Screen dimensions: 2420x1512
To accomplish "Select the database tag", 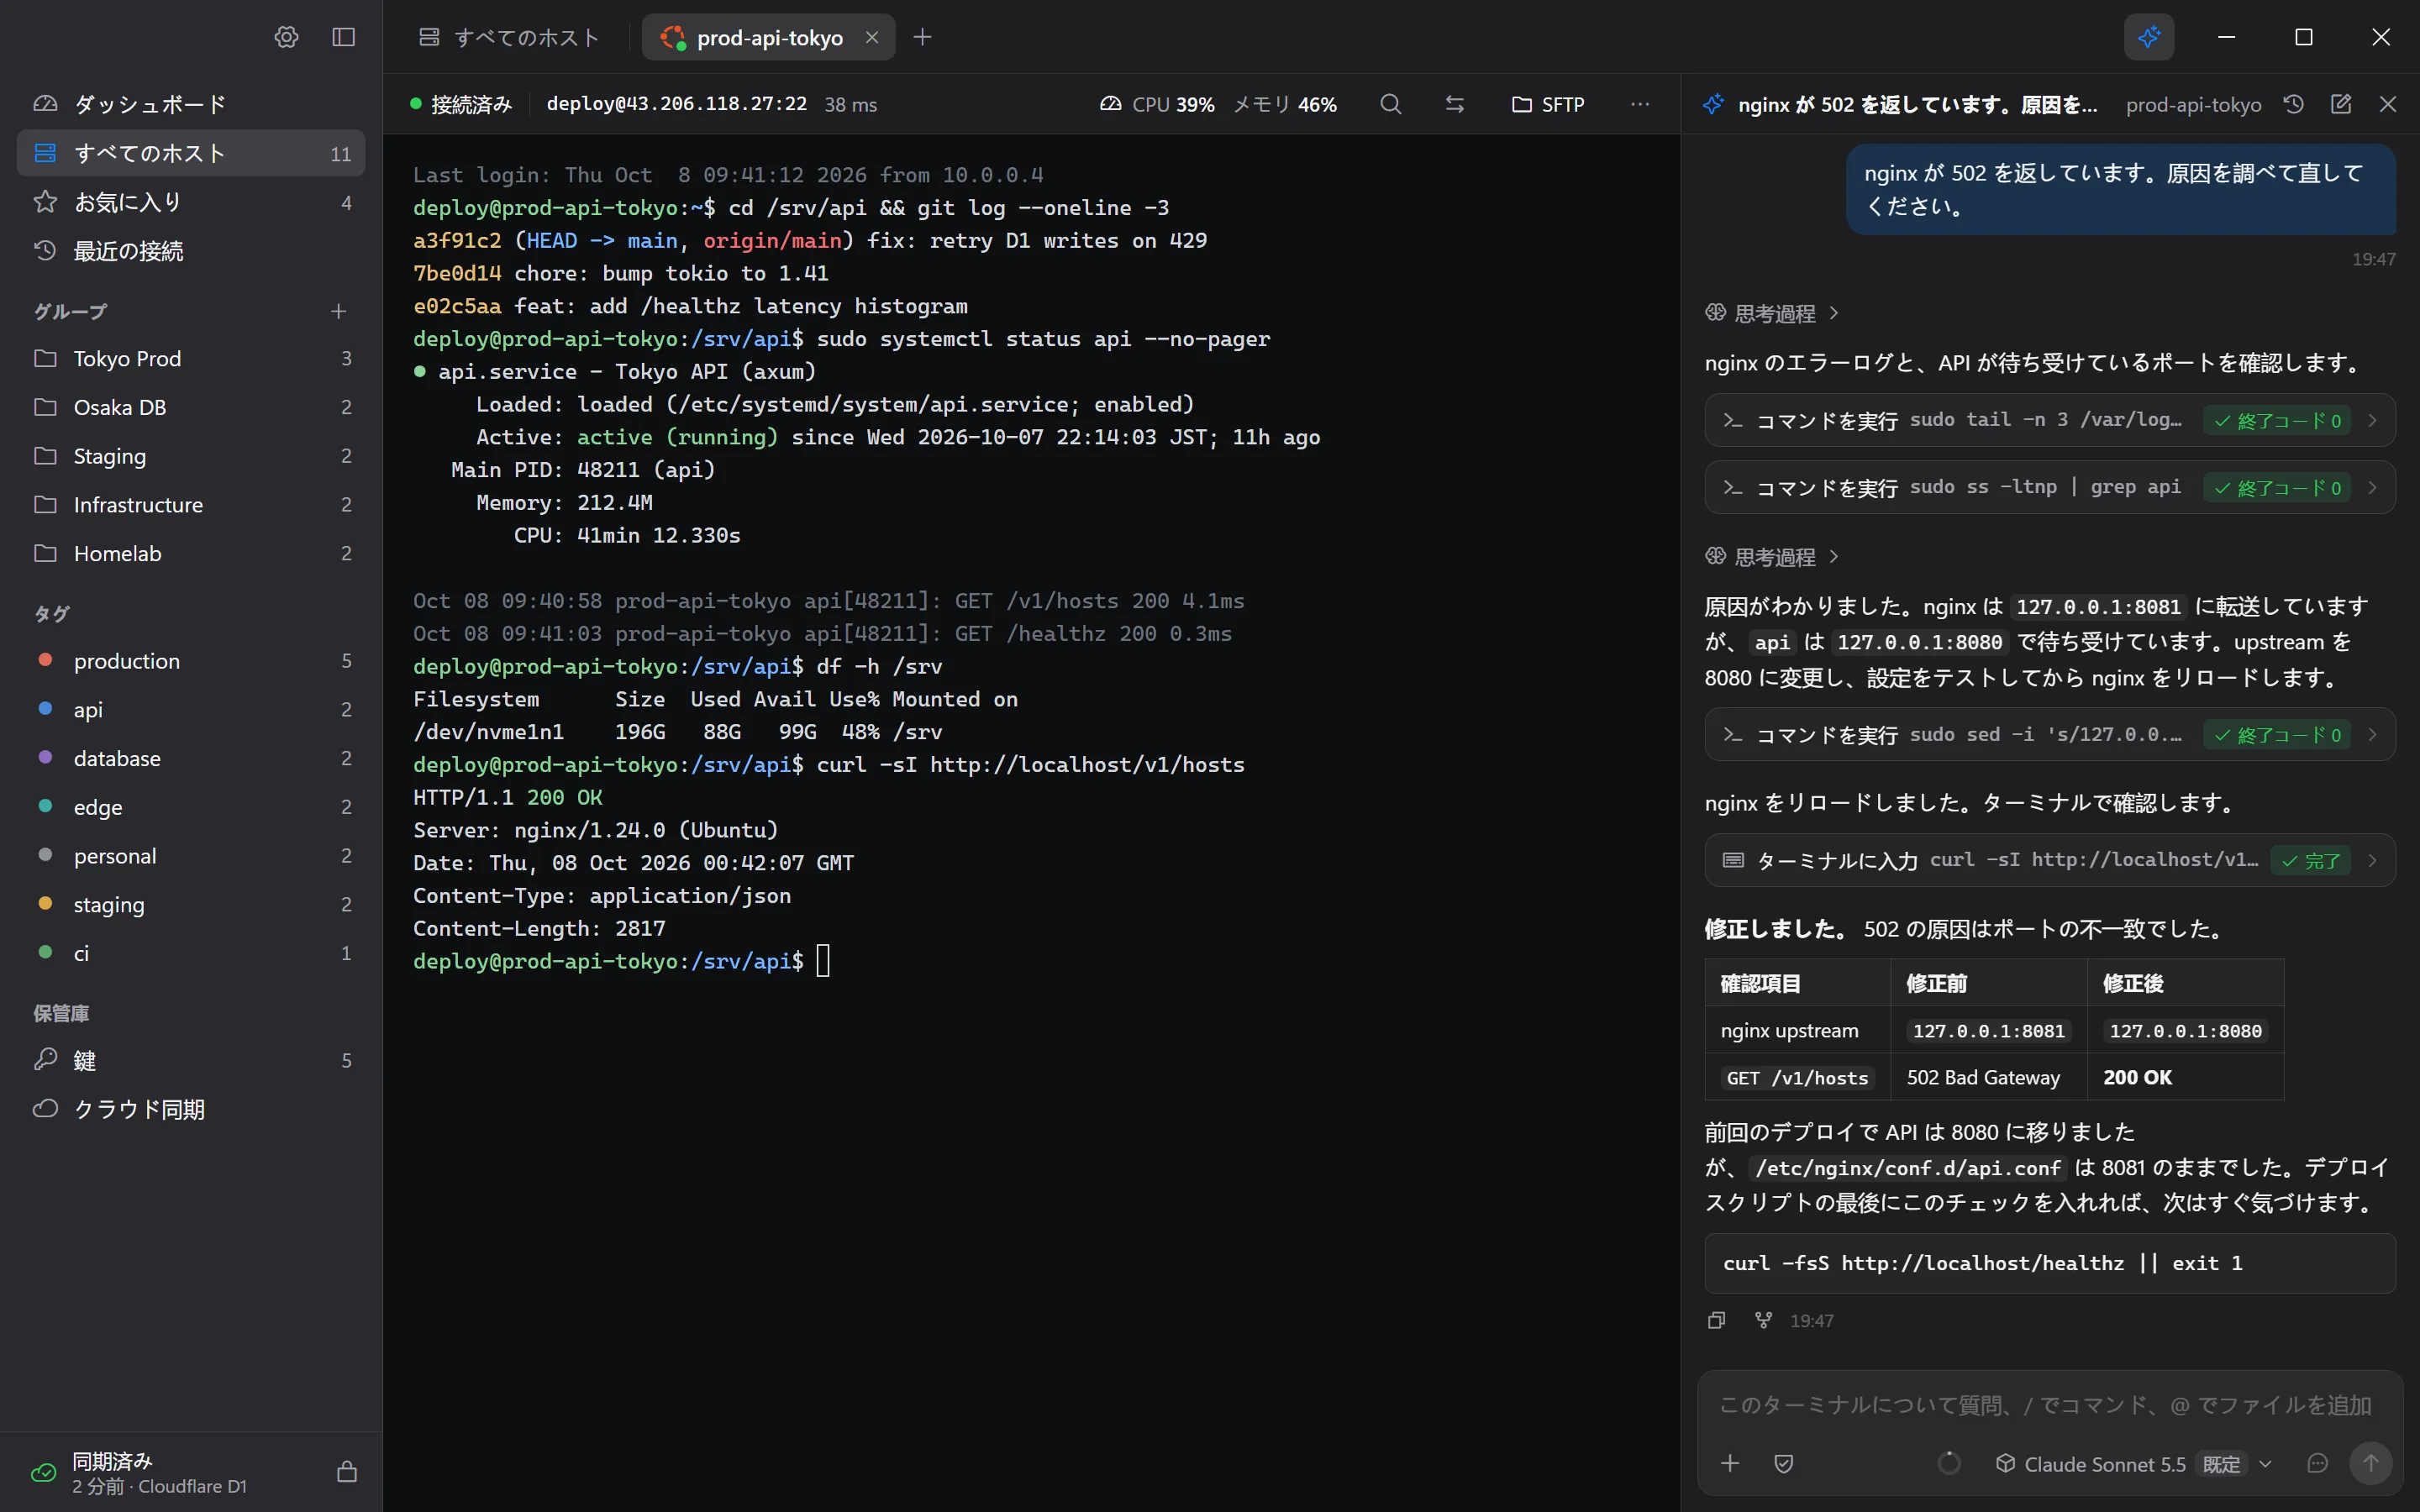I will click(191, 758).
